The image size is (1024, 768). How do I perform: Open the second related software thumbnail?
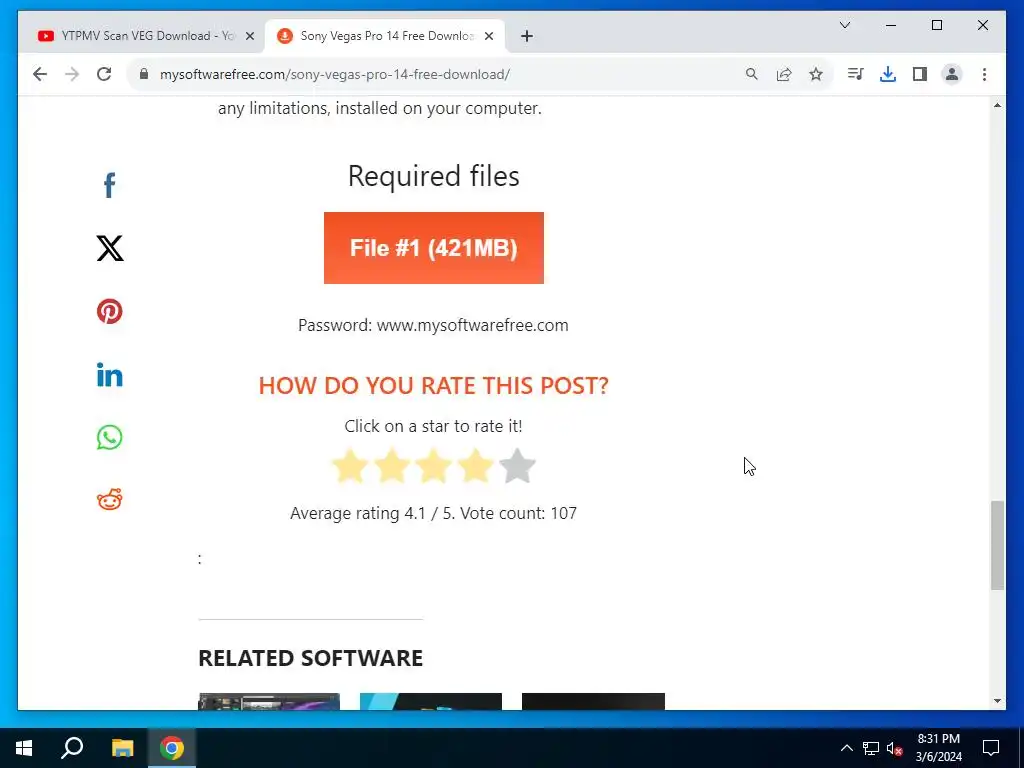[431, 701]
